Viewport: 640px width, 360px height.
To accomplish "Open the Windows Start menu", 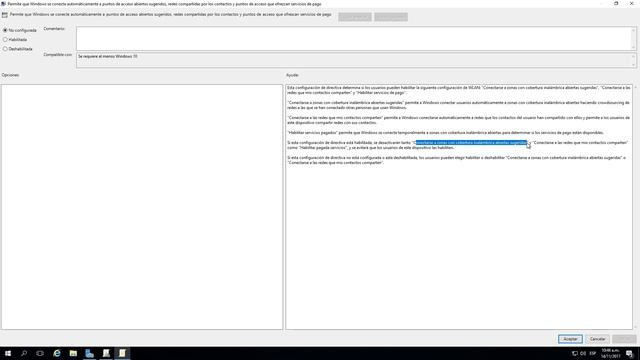I will [x=8, y=353].
